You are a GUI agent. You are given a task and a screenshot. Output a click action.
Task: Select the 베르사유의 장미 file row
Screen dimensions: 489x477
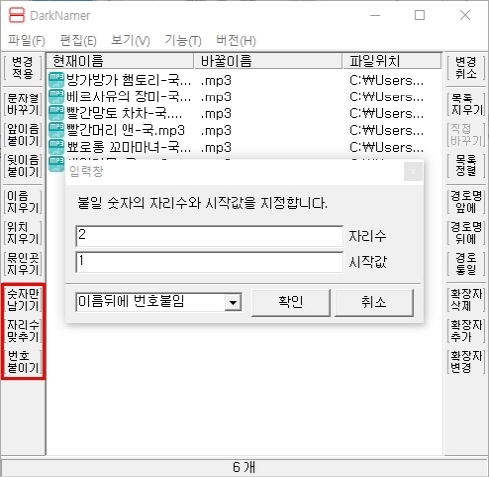point(244,97)
